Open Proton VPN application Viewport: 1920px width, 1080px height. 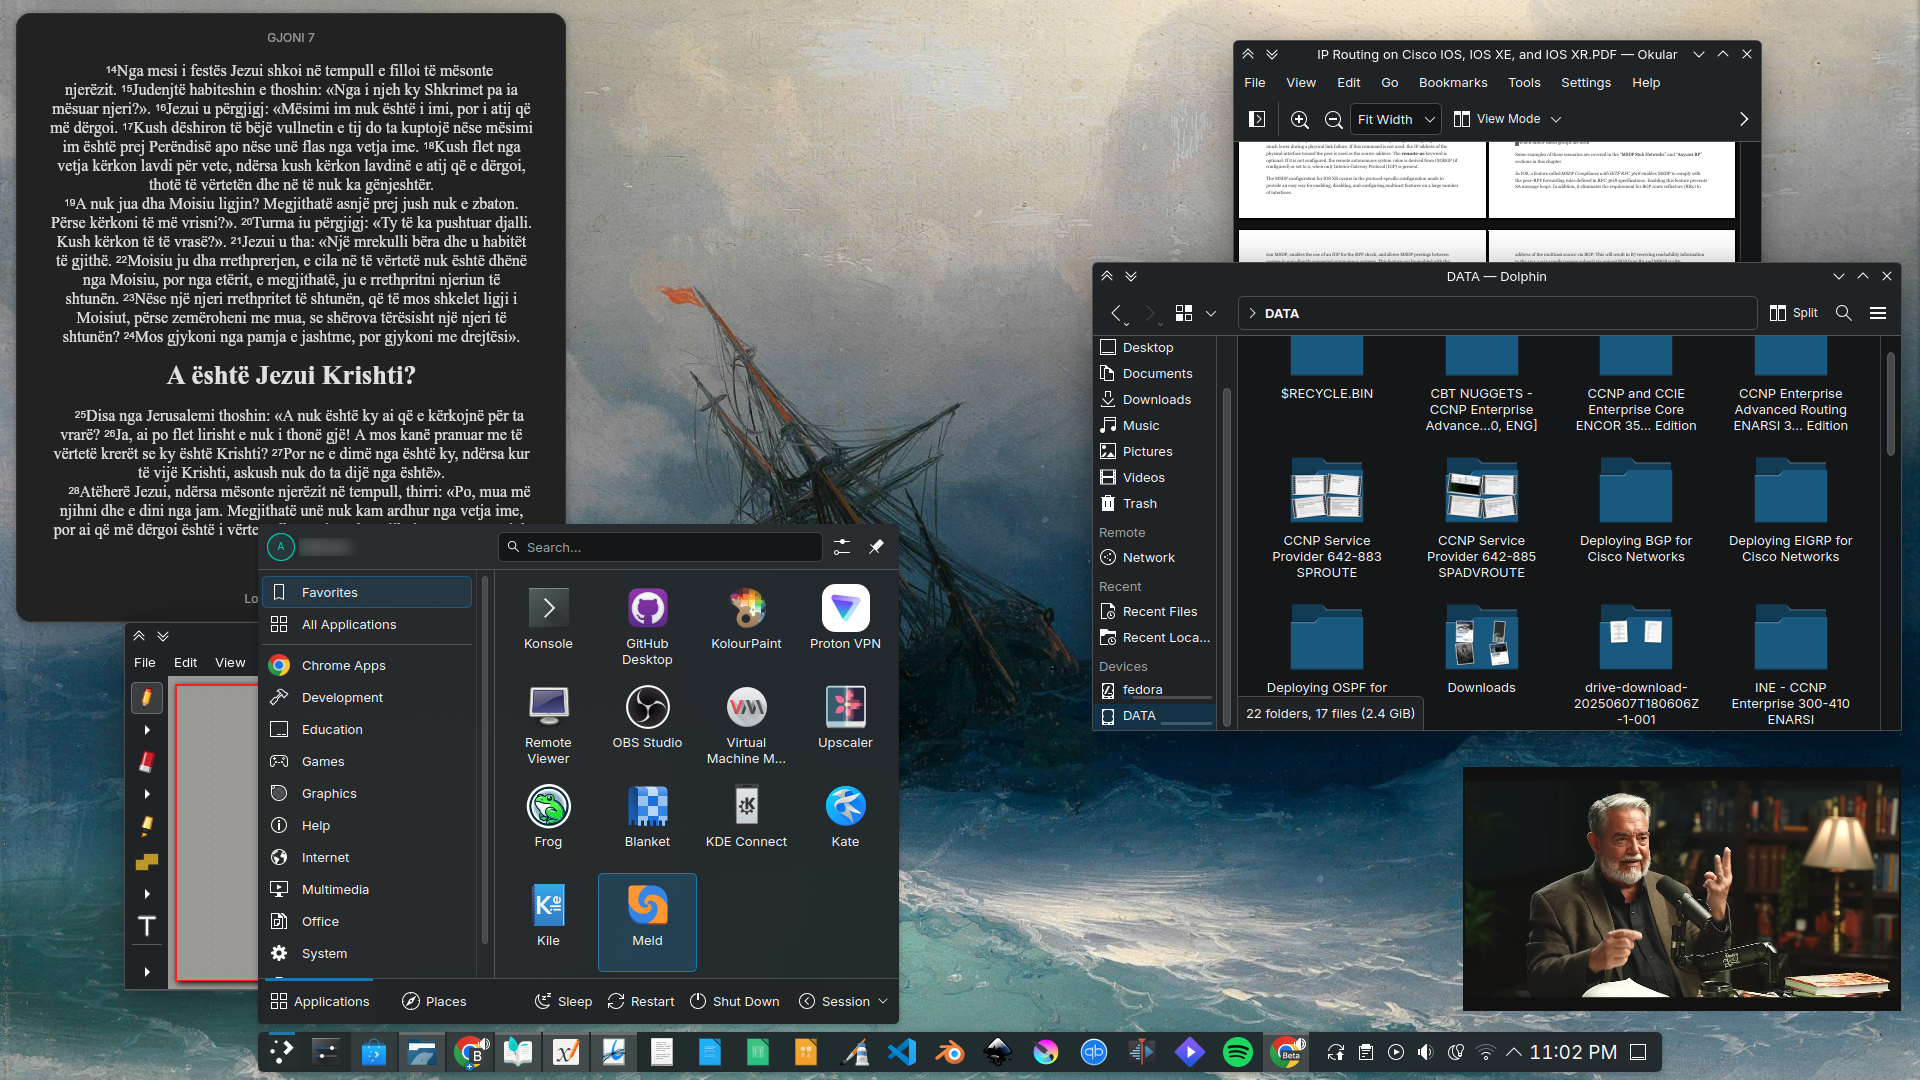click(x=845, y=619)
